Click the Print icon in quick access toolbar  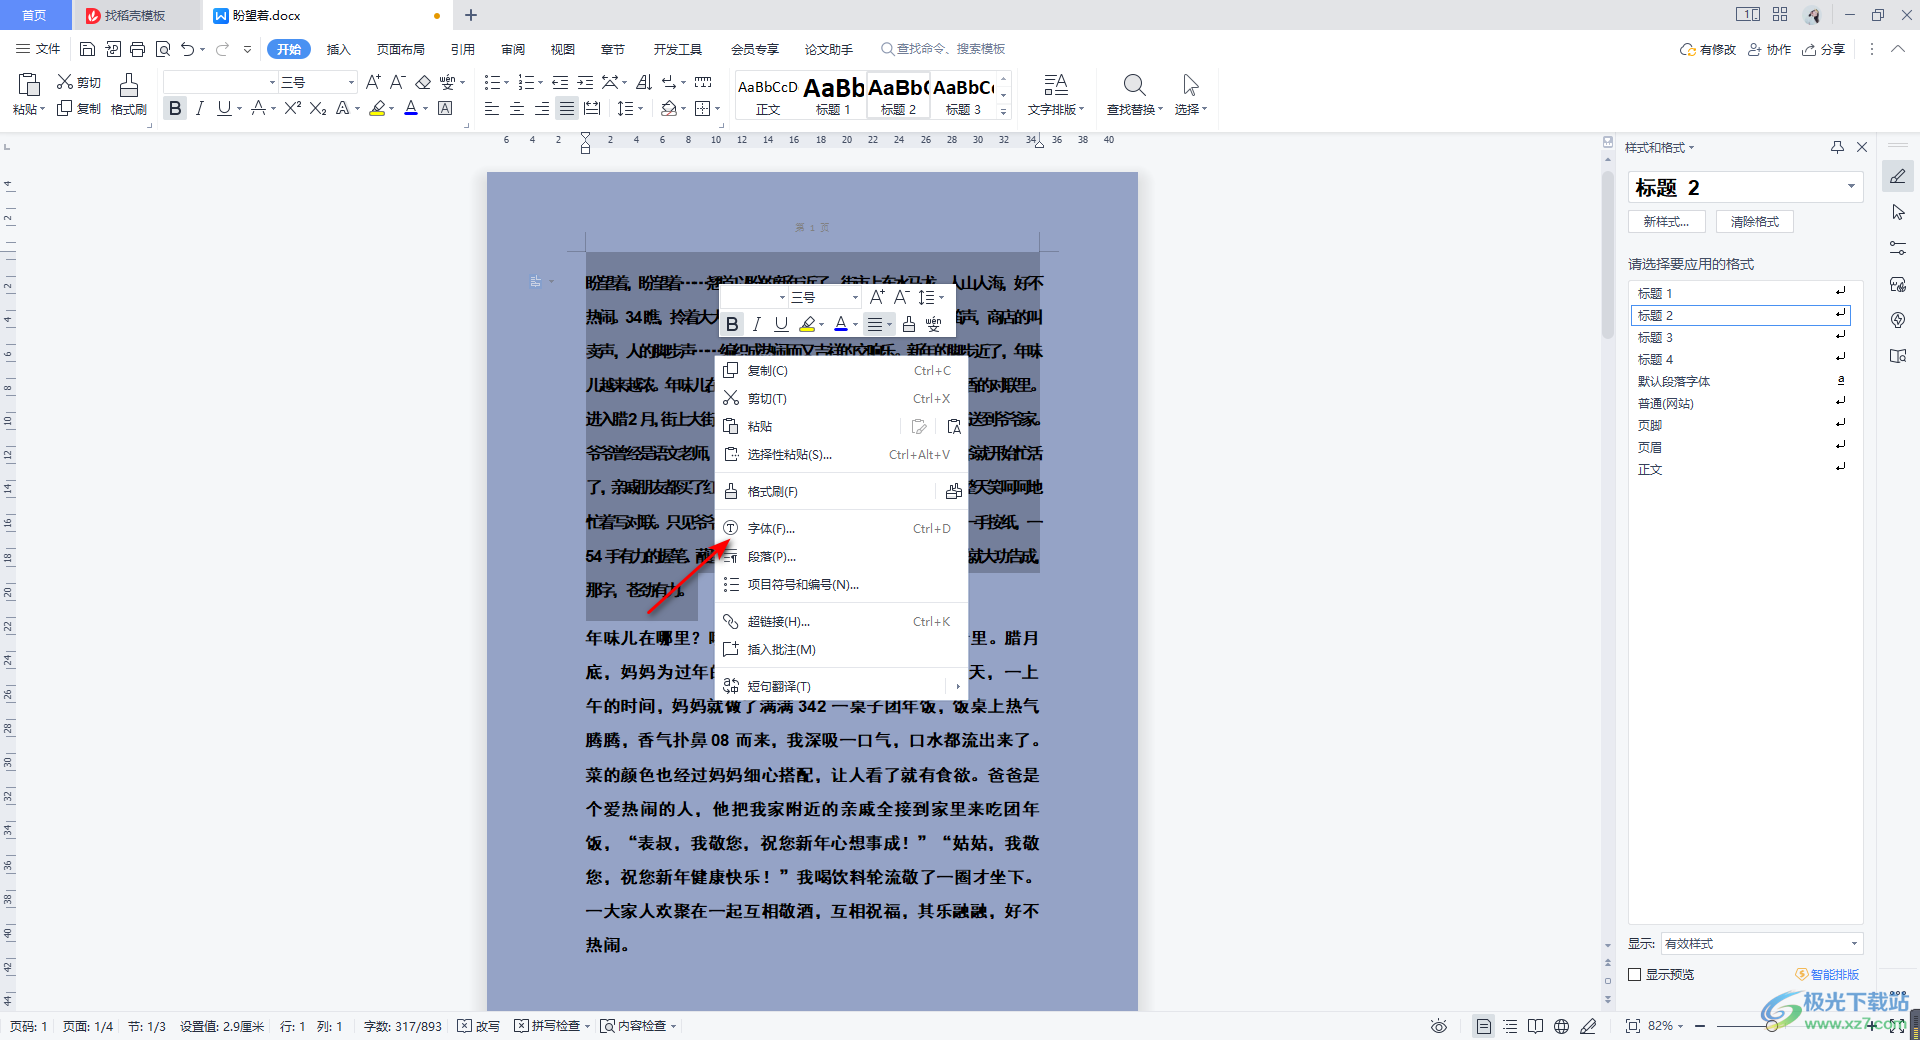[x=138, y=49]
